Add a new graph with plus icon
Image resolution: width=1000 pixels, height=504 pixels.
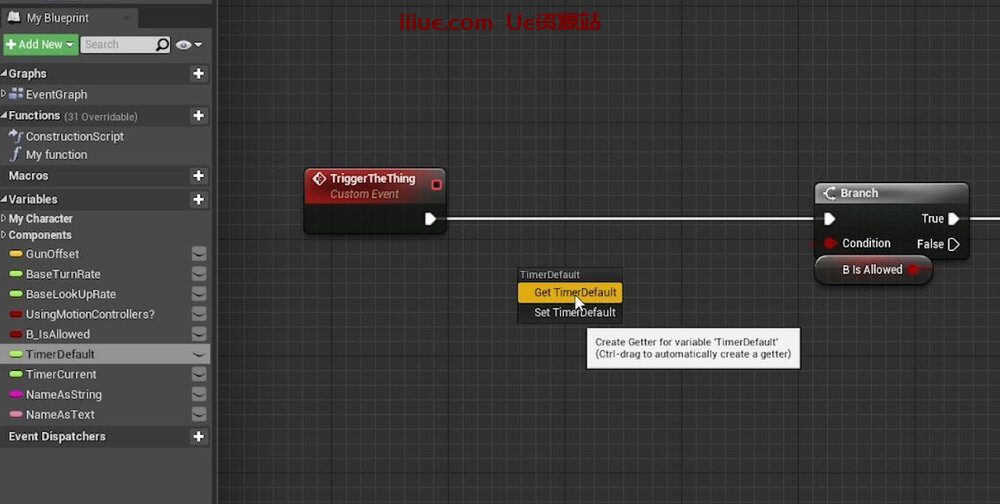point(198,73)
